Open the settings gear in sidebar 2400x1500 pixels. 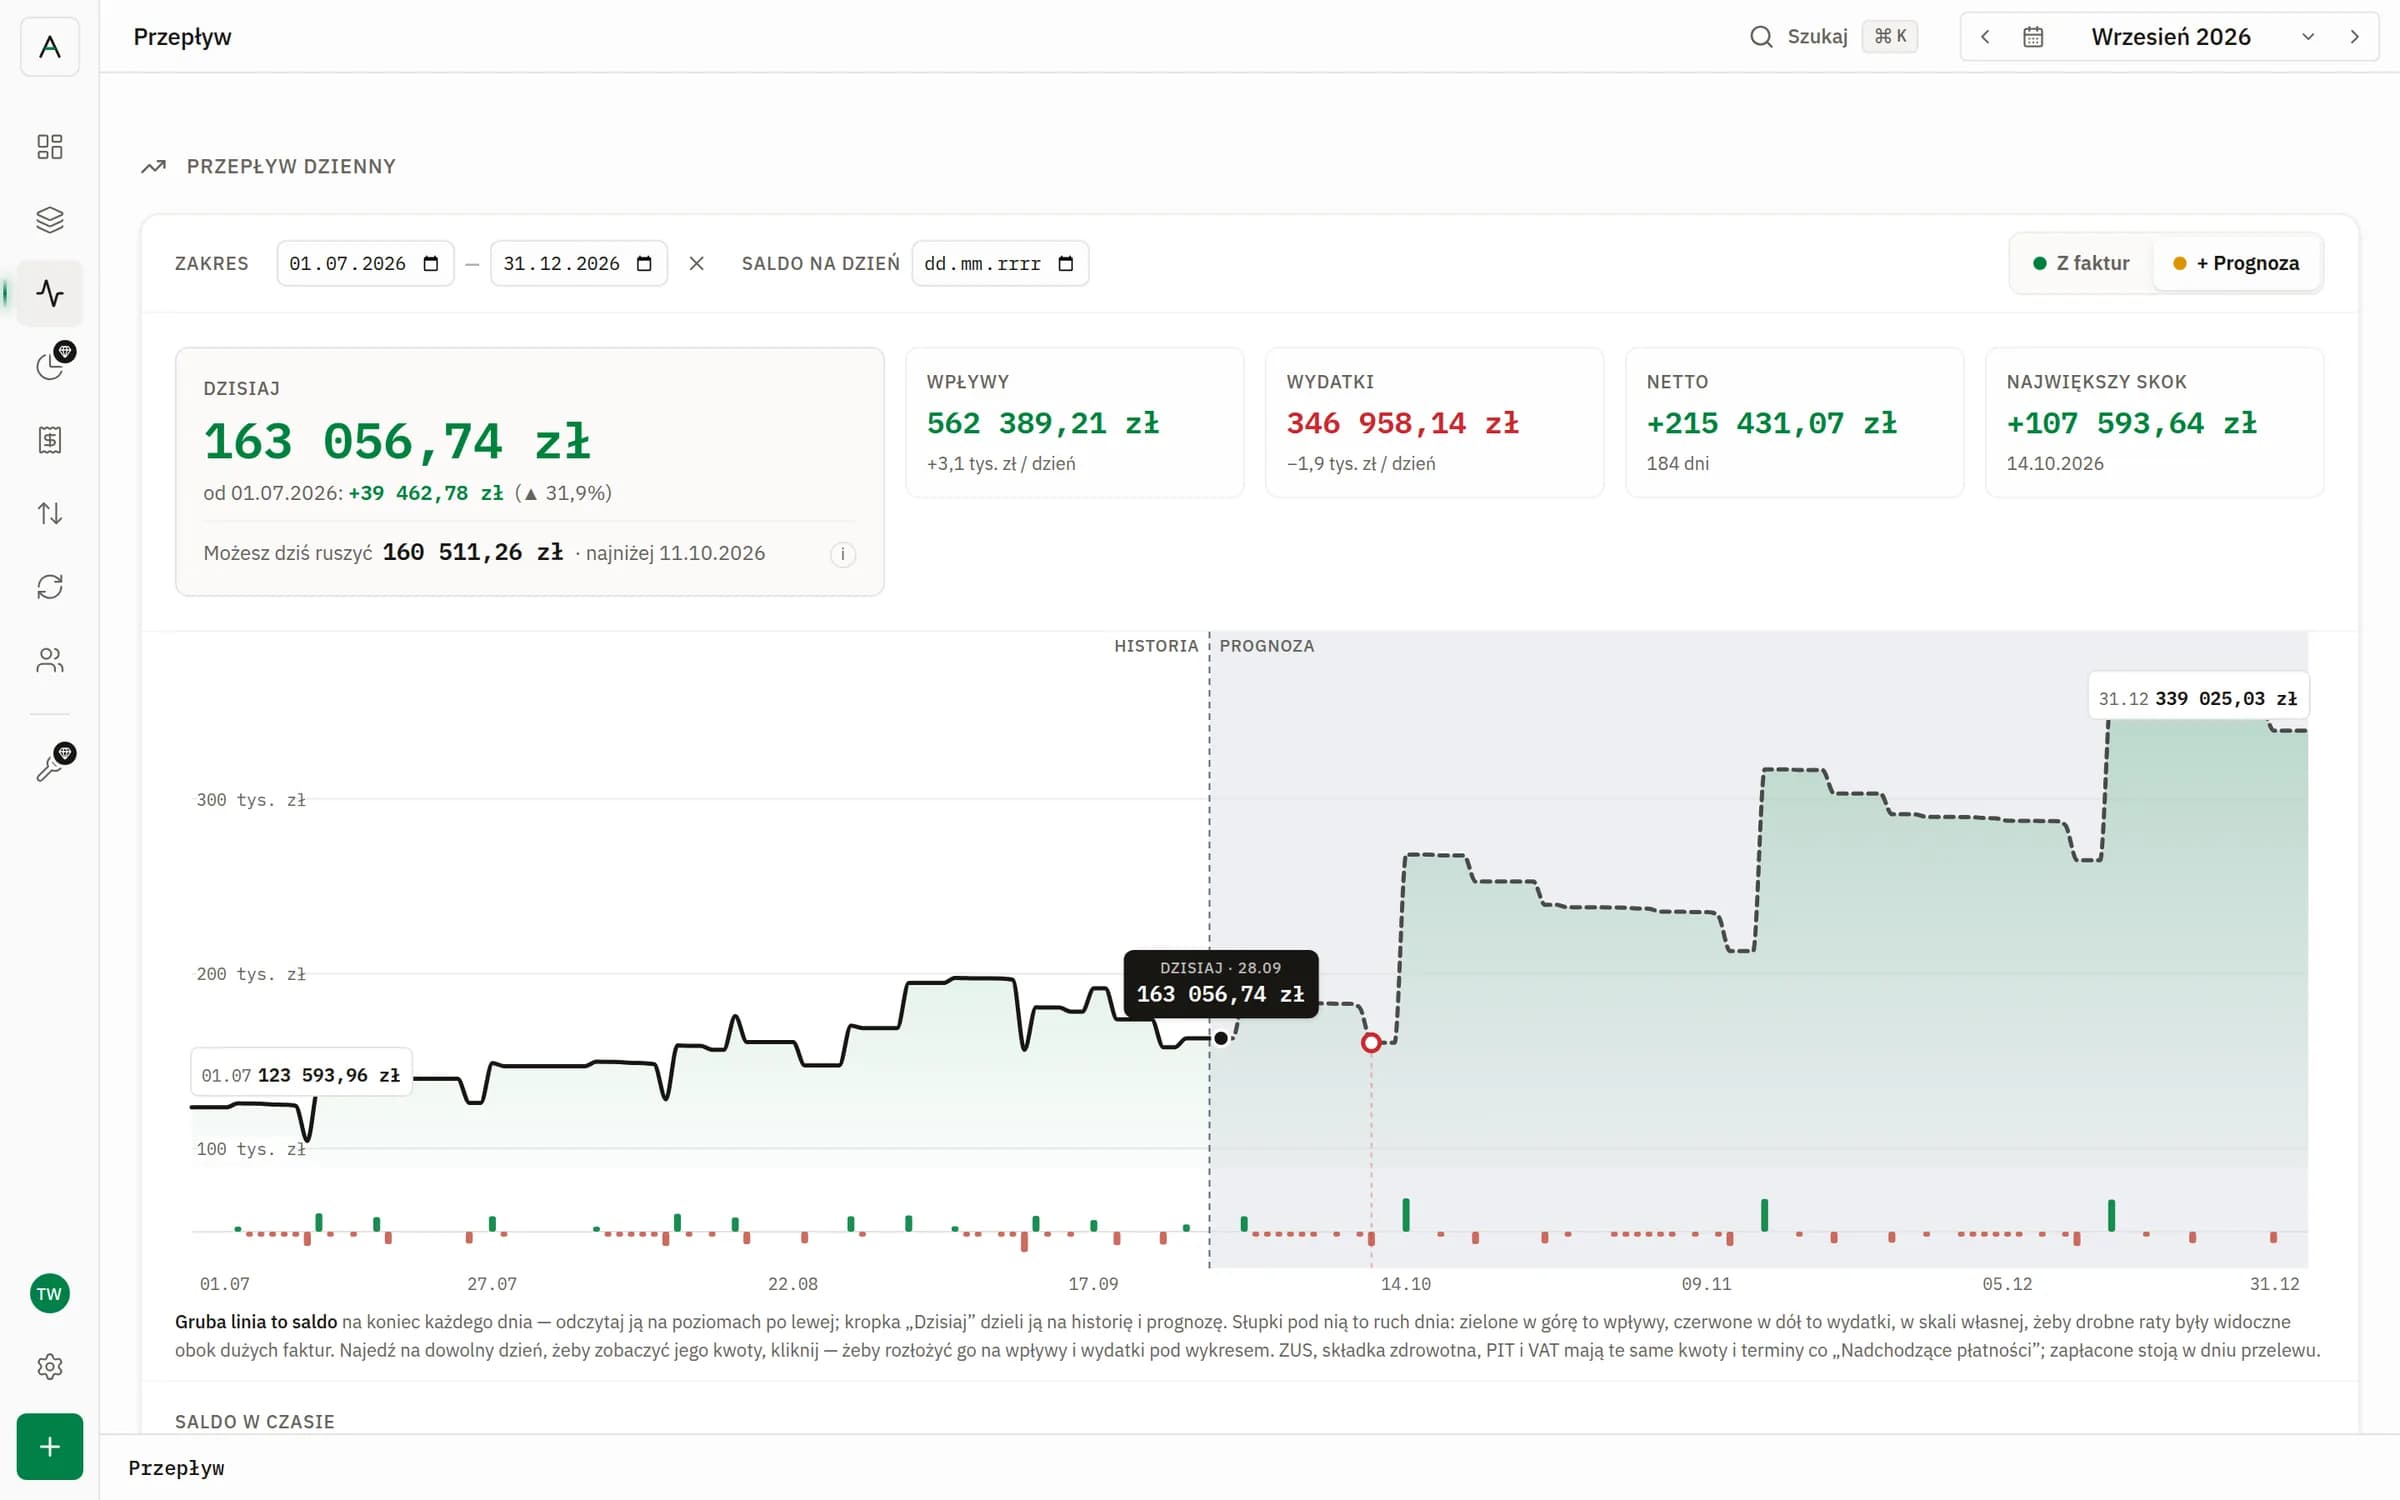click(49, 1366)
